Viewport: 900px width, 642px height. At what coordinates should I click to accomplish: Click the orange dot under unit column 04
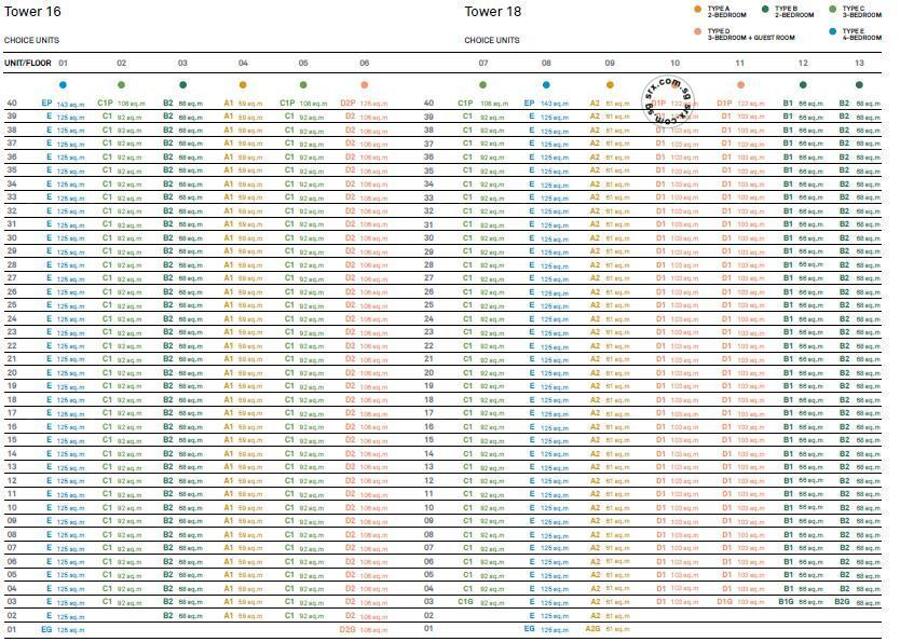click(243, 85)
